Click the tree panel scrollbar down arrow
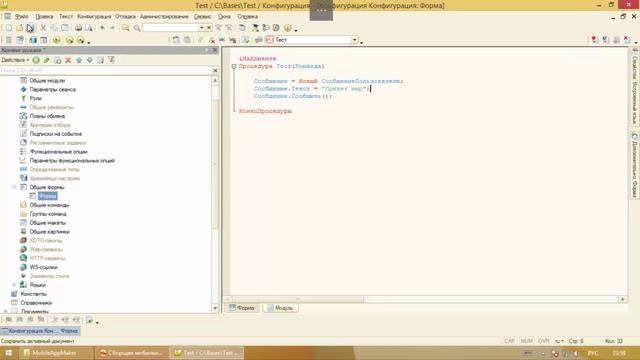Viewport: 640px width, 360px height. coord(215,308)
